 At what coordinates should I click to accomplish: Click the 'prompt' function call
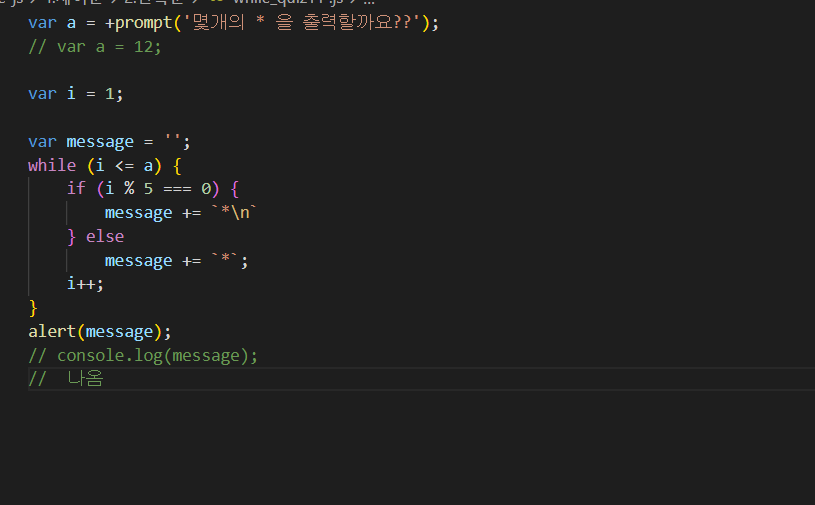143,23
